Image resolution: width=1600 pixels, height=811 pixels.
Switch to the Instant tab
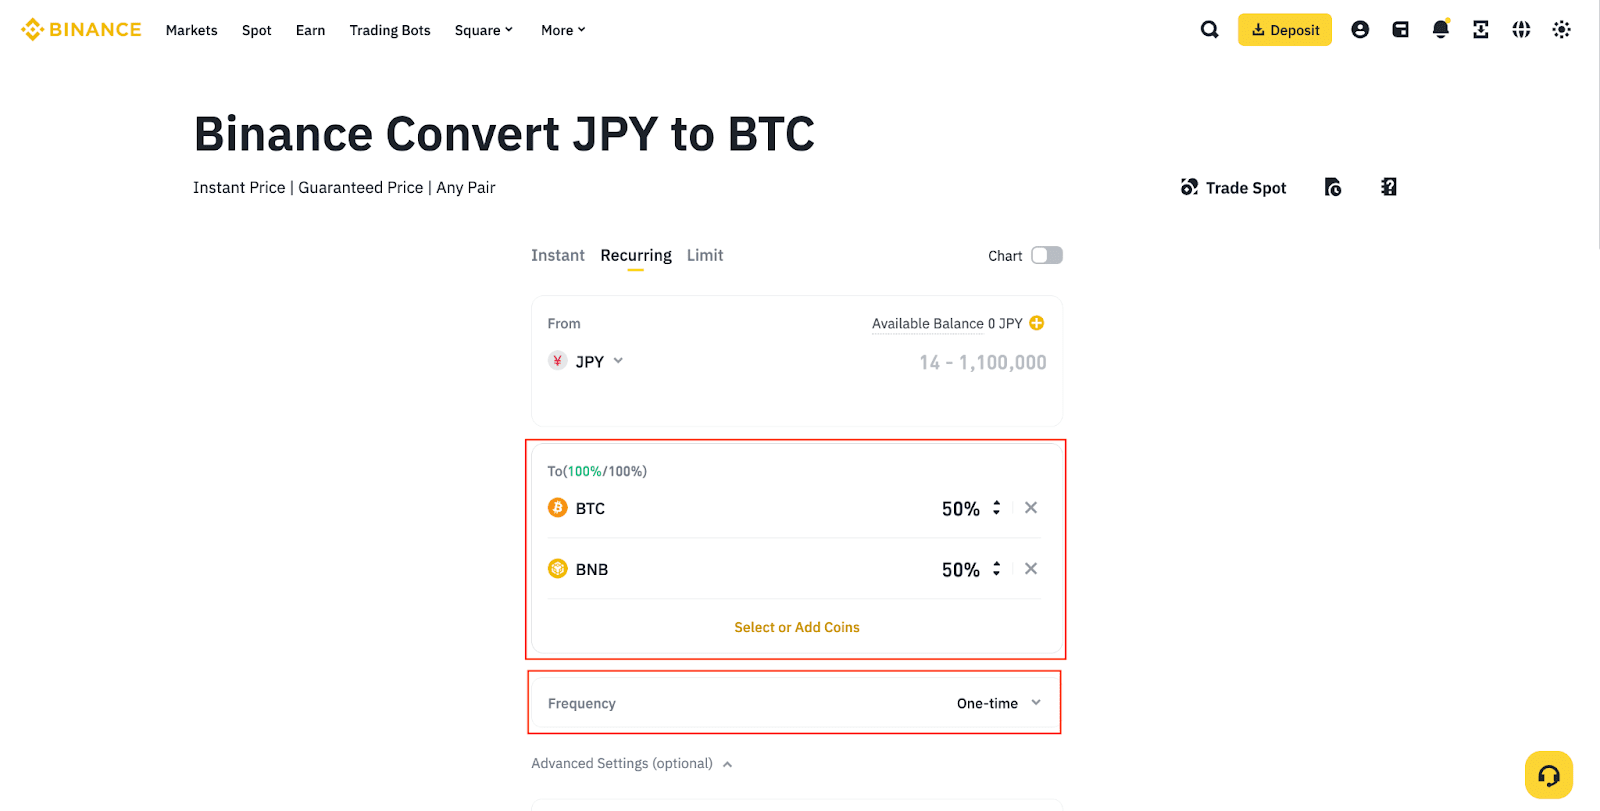557,255
